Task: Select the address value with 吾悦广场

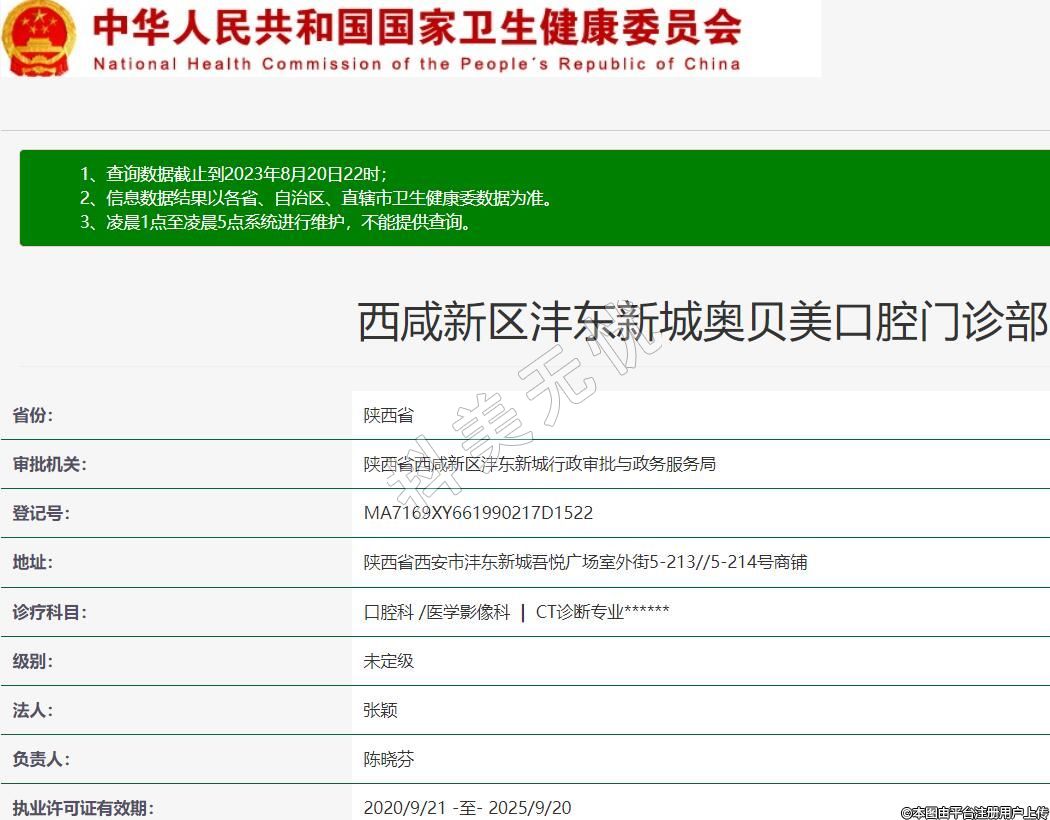Action: coord(585,562)
